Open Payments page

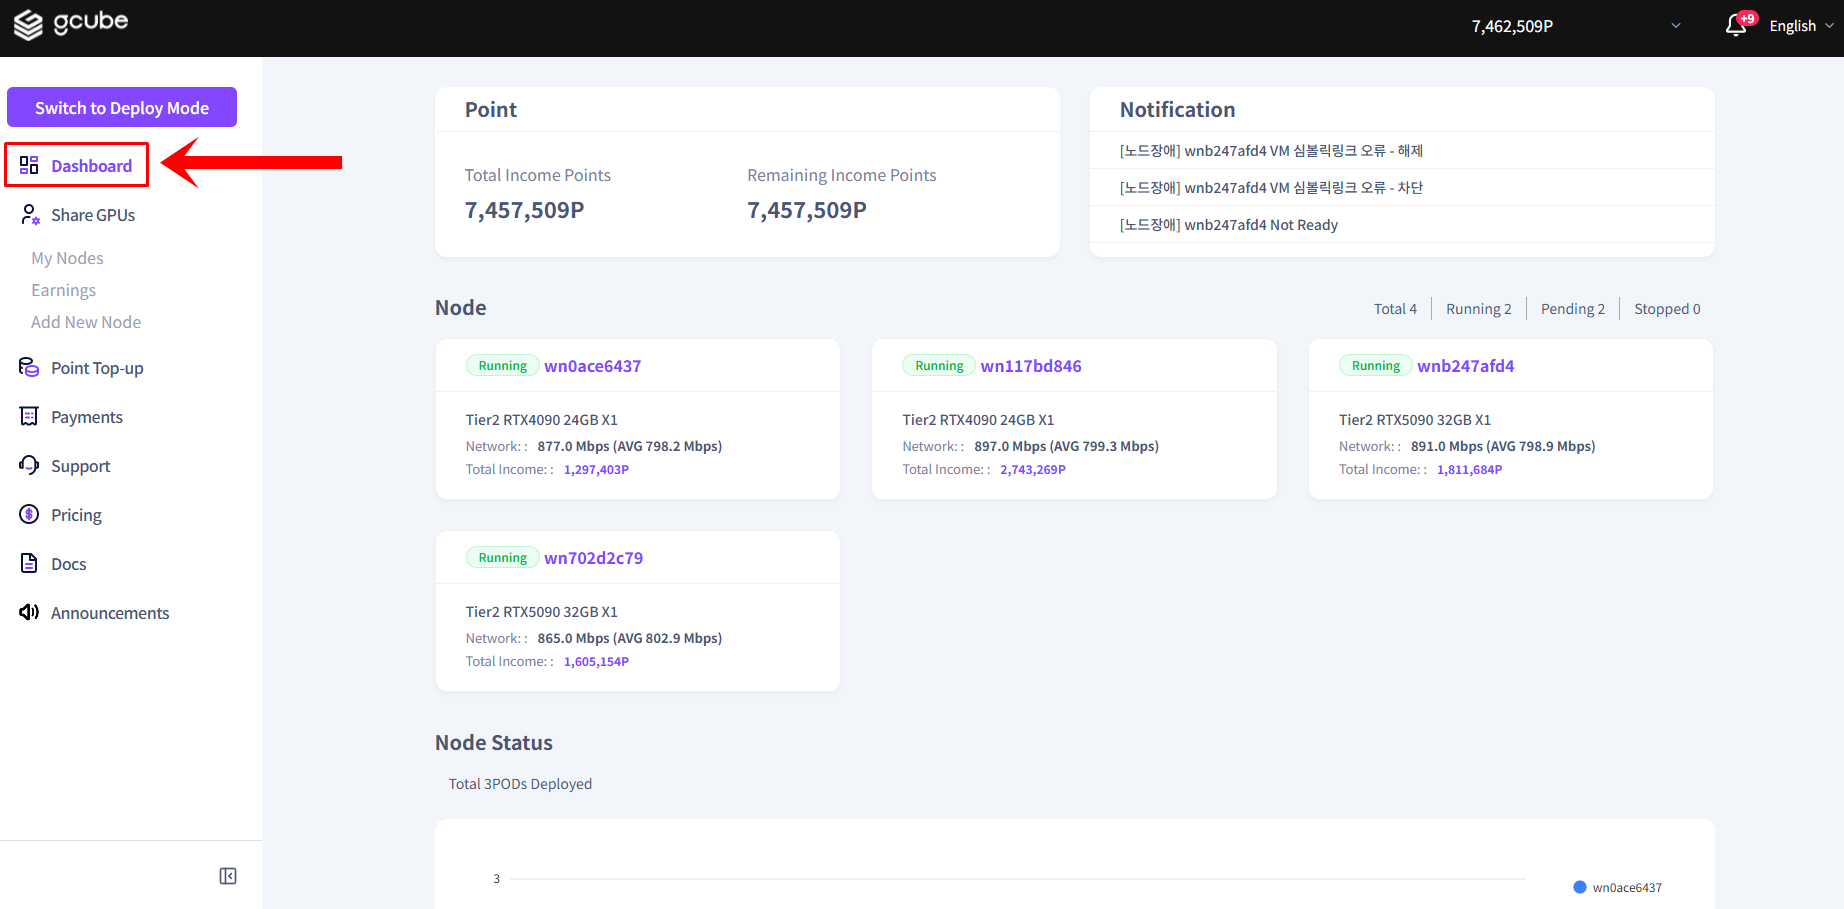[x=87, y=417]
